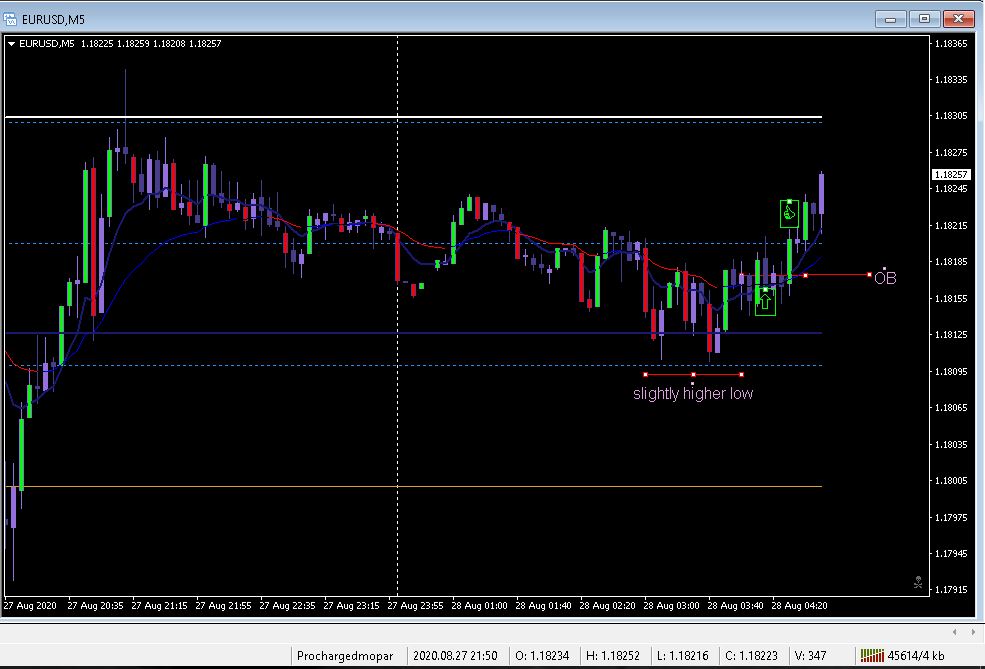Click the scroll right arrow below chart

pos(973,632)
